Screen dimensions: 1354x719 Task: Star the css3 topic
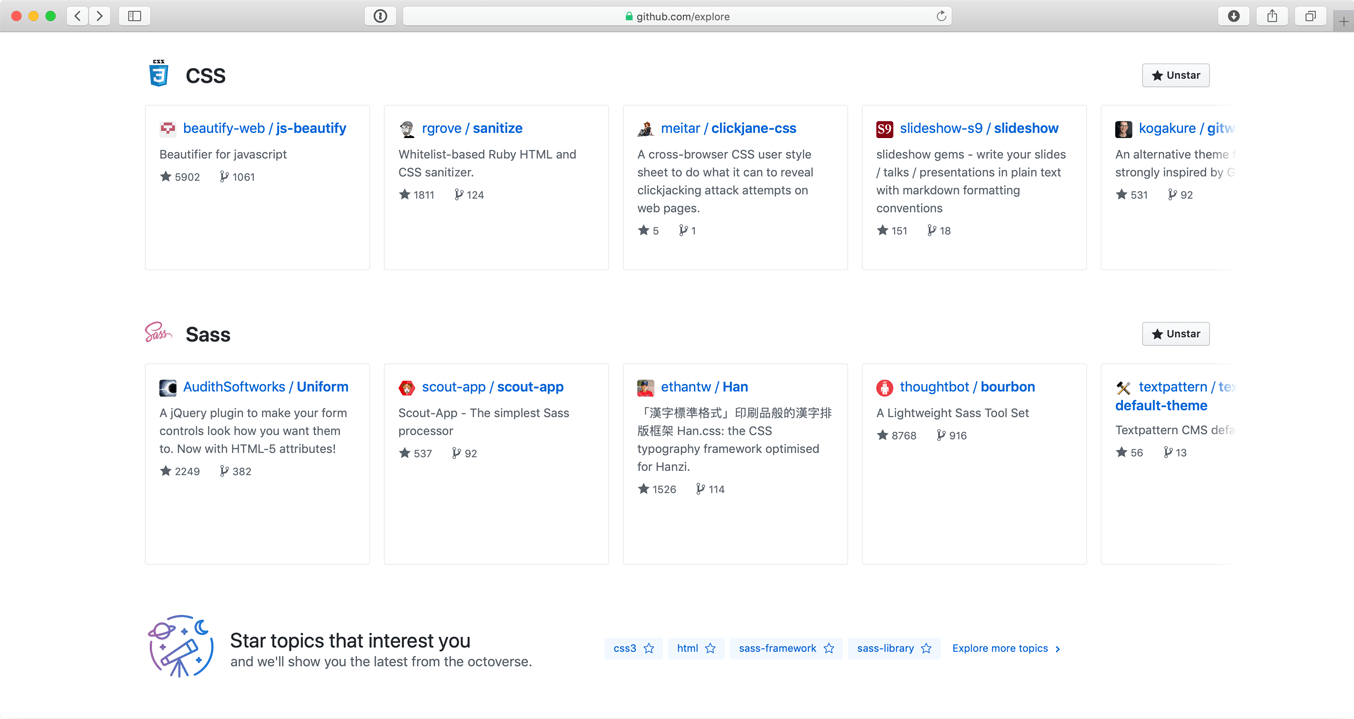650,648
